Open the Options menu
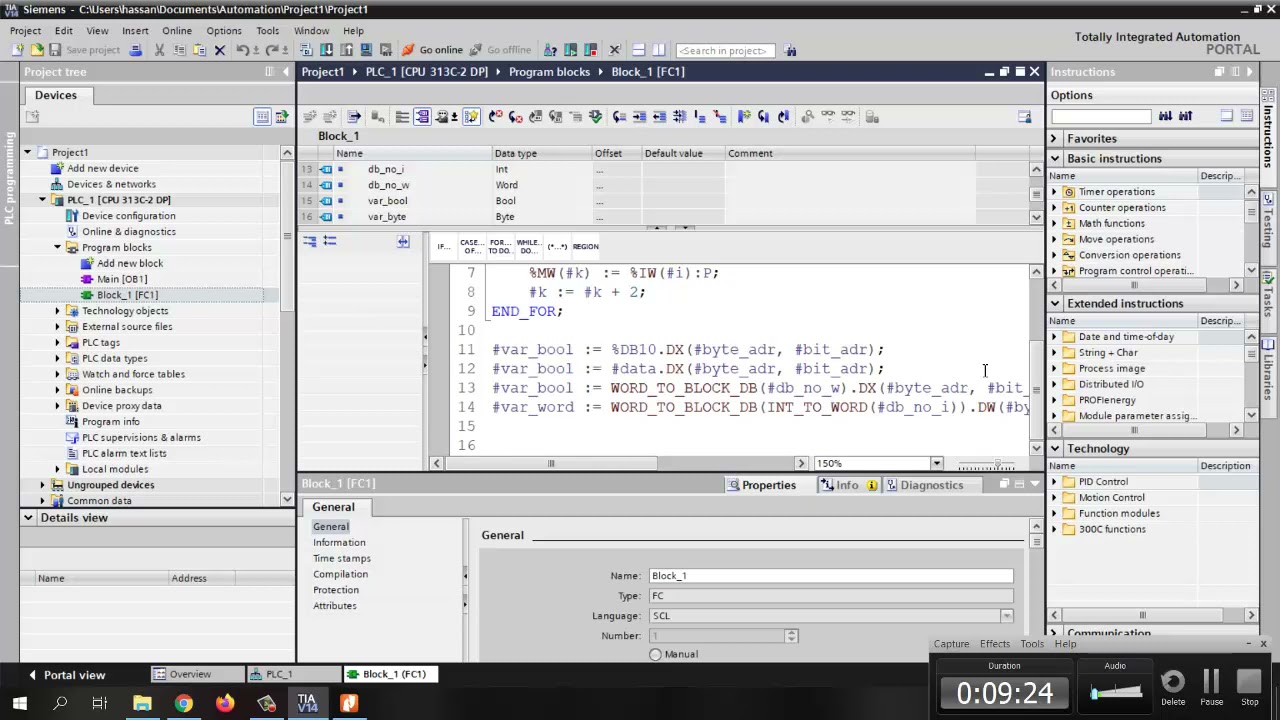 pyautogui.click(x=224, y=31)
